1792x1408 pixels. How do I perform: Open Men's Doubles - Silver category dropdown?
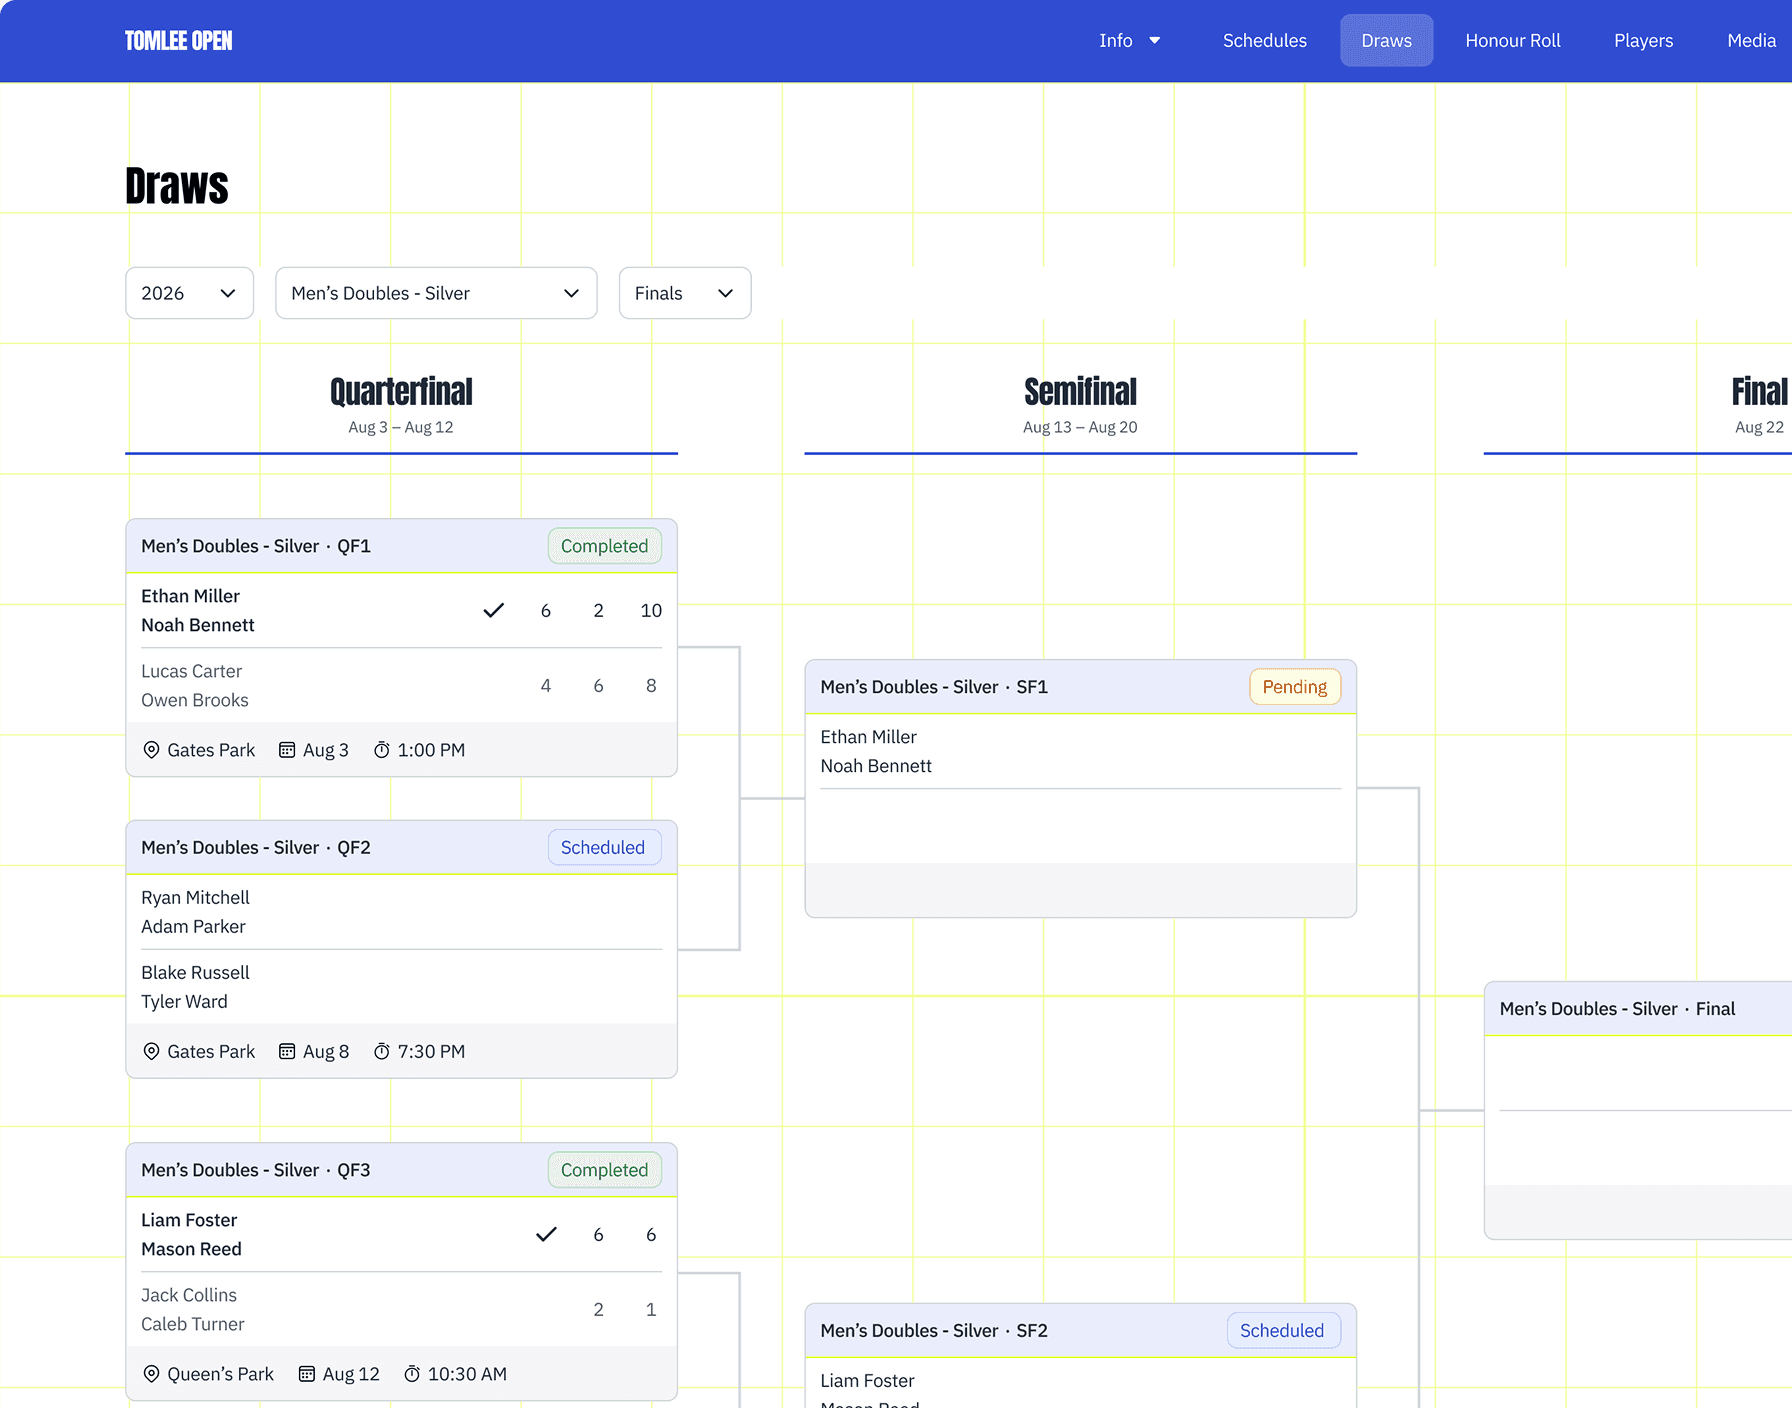[436, 293]
